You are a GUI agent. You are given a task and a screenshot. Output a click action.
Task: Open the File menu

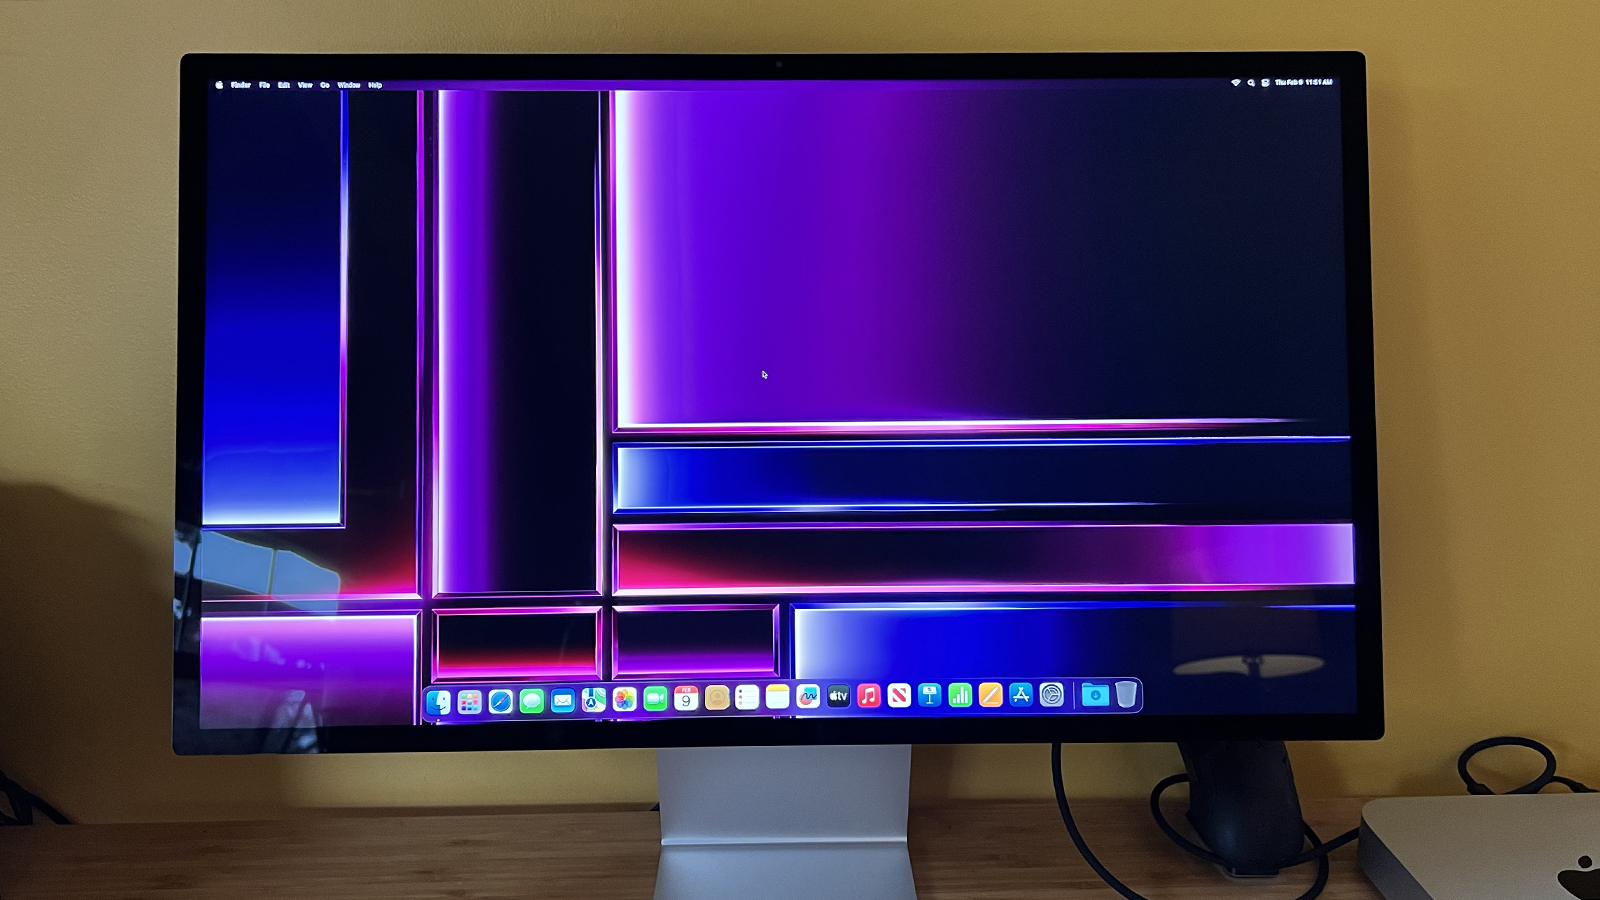pos(264,85)
